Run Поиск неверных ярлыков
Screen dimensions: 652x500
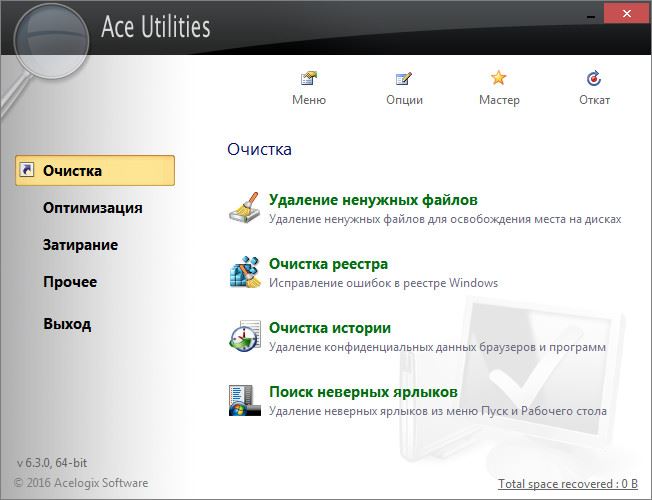point(363,392)
